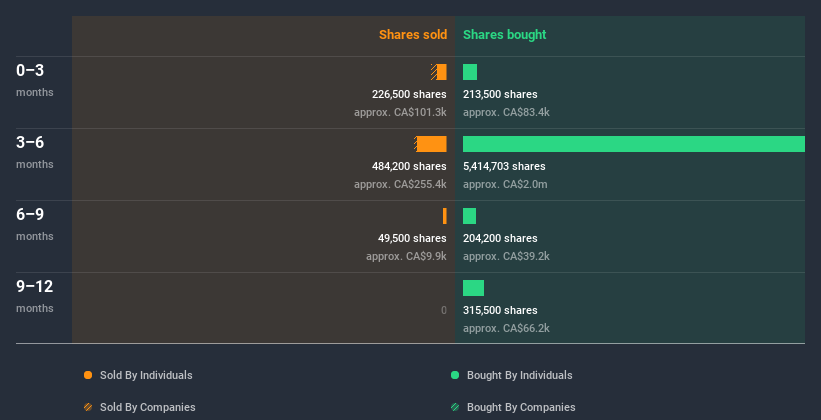Click the 6–9 months green bought bar
The height and width of the screenshot is (420, 821).
469,216
